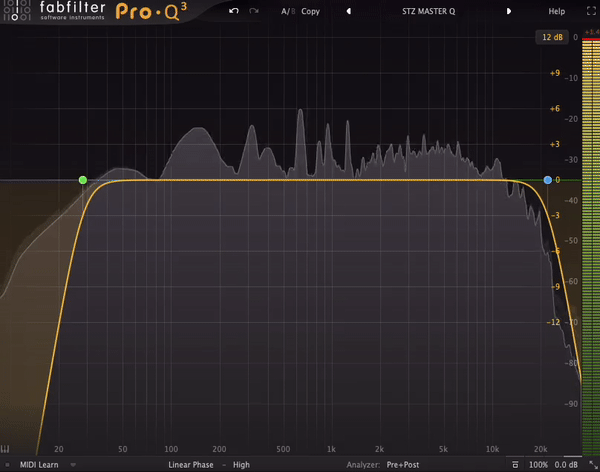Click the Redo arrow icon
600x472 pixels.
tap(254, 11)
